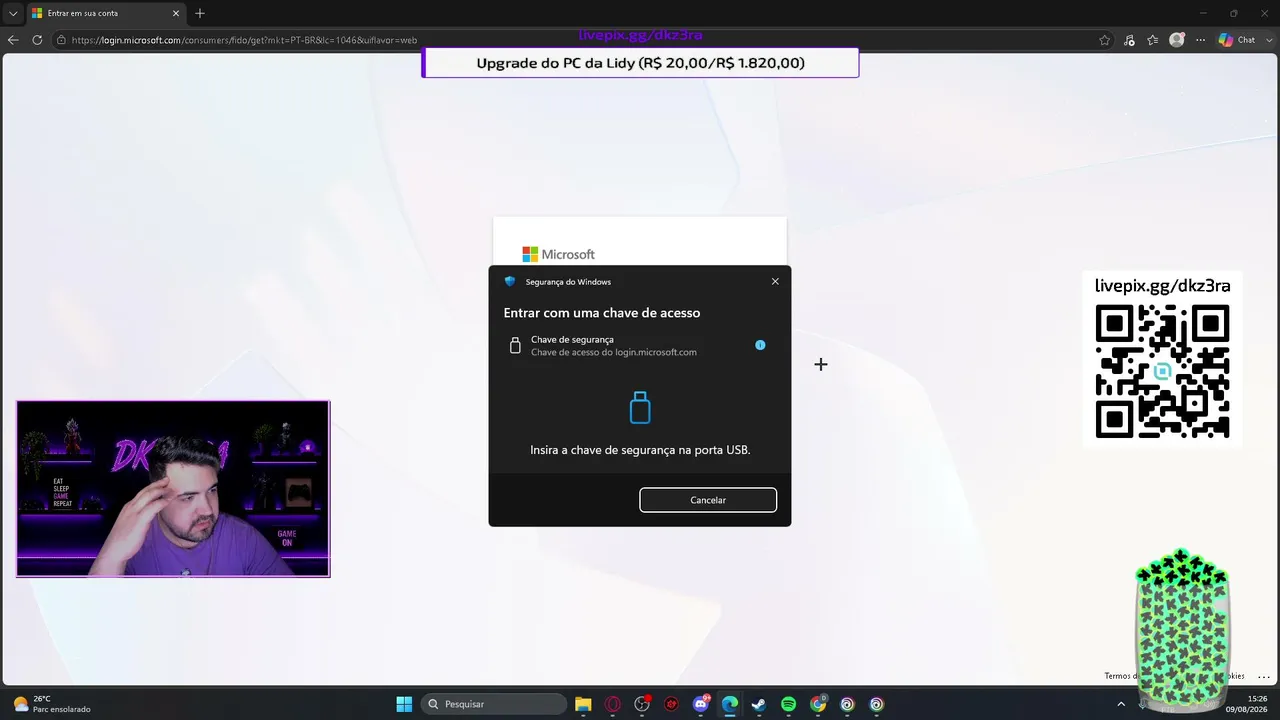This screenshot has height=720, width=1280.
Task: Restore down the browser window
Action: coord(1233,13)
